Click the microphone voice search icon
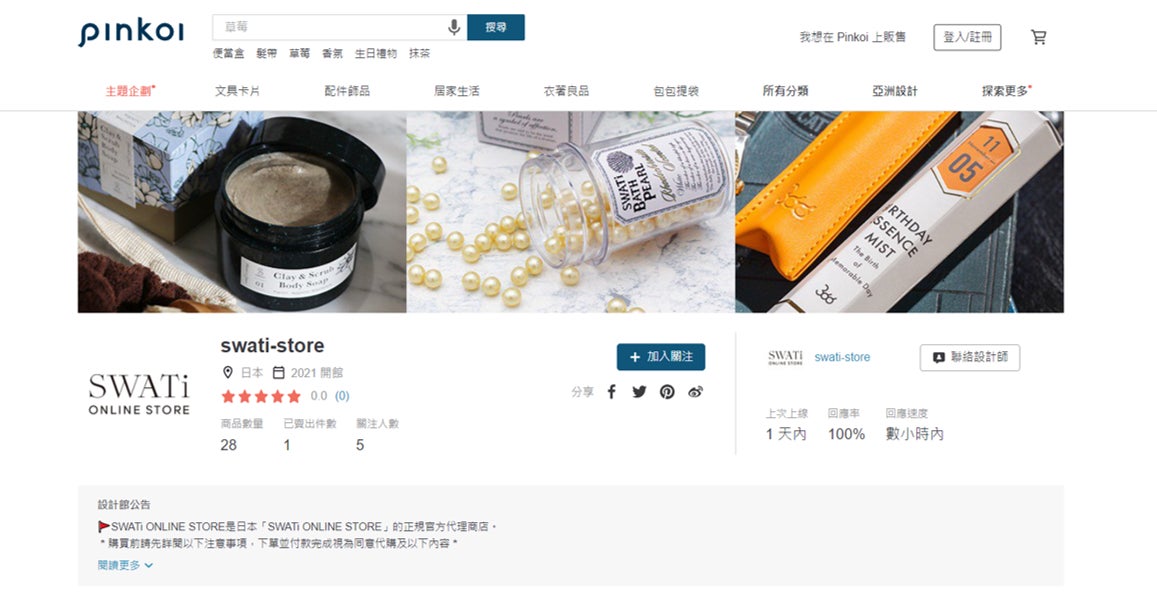 click(x=454, y=27)
